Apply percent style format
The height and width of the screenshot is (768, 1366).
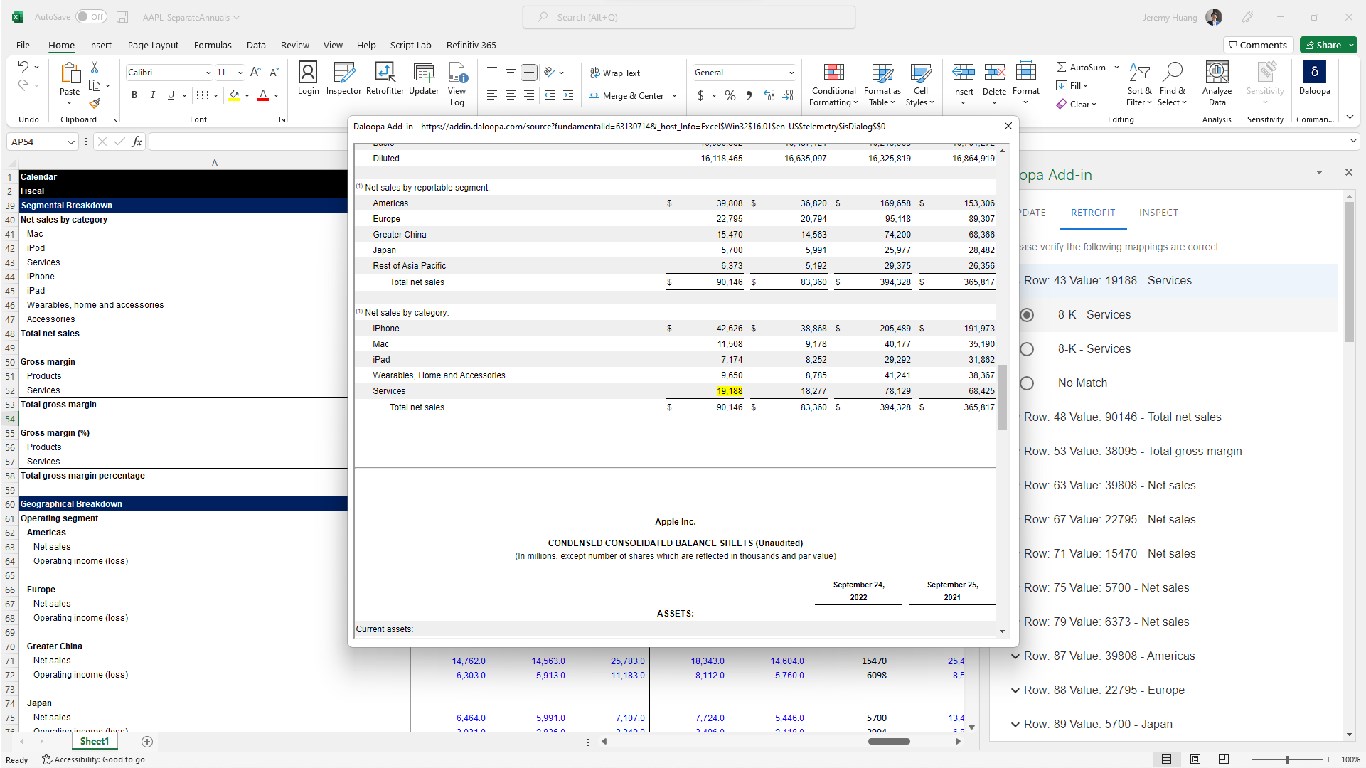[x=730, y=96]
